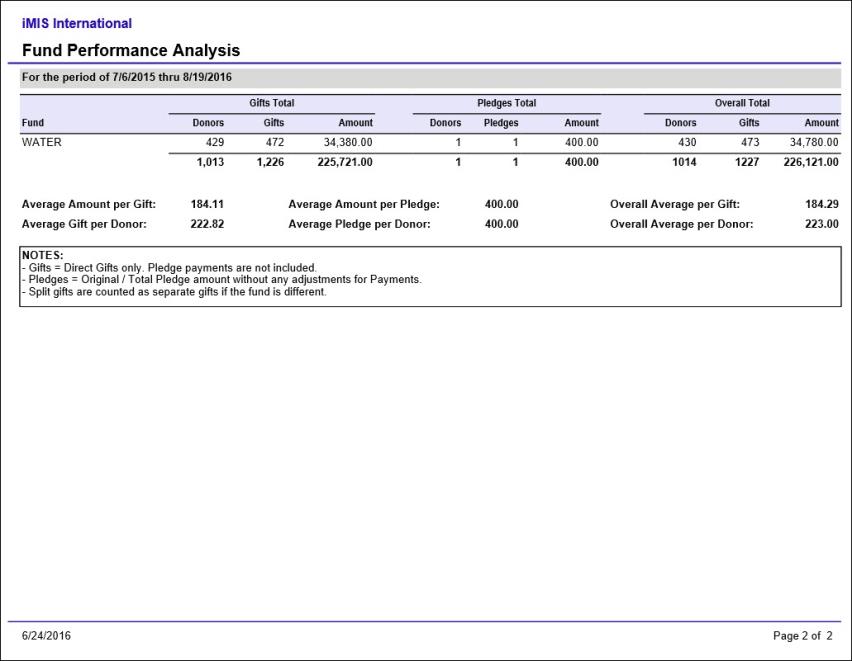Click the Average Amount per Gift label
The image size is (852, 661).
(89, 204)
